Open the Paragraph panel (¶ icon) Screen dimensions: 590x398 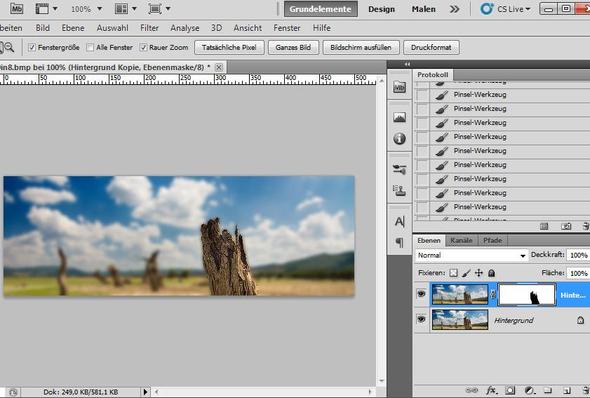[400, 243]
